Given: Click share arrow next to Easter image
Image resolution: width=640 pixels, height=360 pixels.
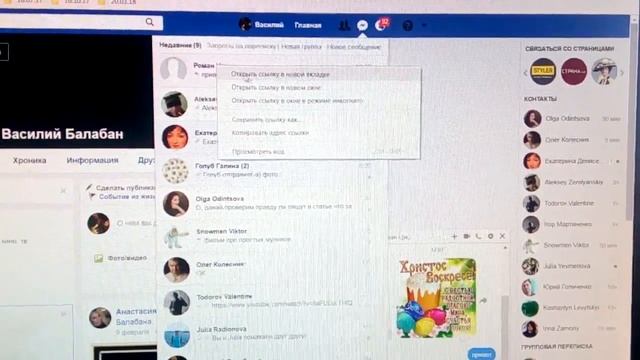Looking at the screenshot, I should click(483, 300).
